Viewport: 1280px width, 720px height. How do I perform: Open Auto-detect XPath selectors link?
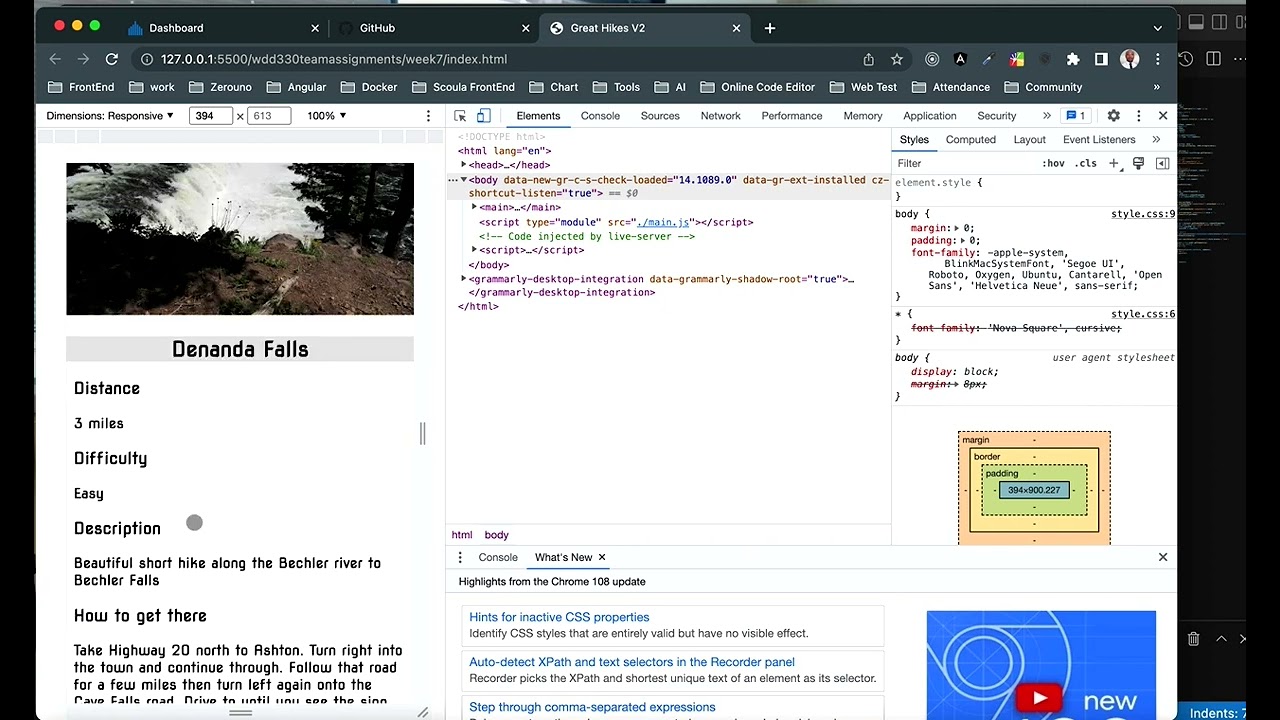coord(632,662)
